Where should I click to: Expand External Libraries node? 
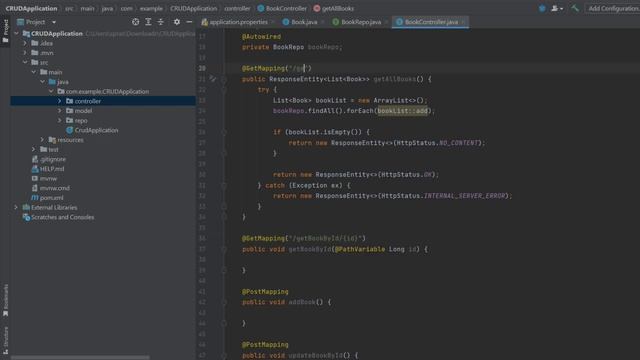16,207
